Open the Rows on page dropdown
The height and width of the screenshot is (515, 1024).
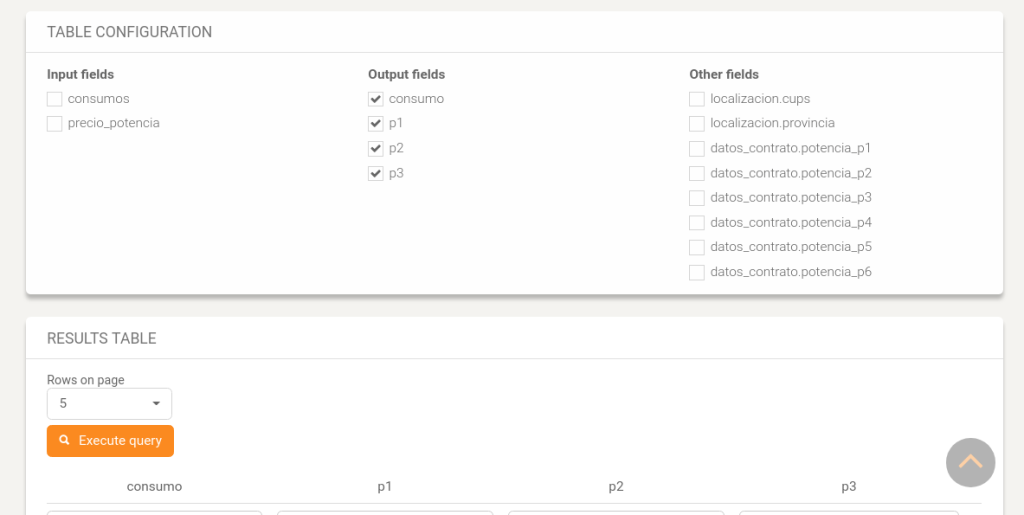point(109,403)
